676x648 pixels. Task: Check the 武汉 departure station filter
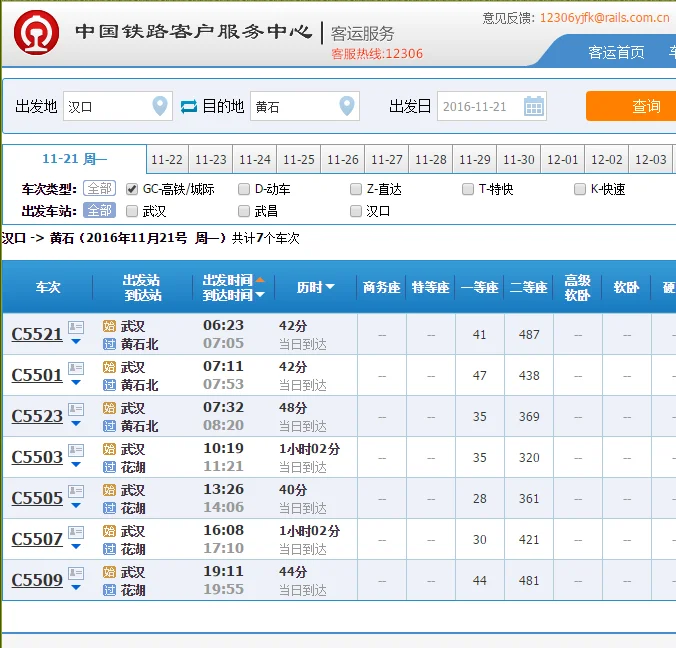point(132,211)
